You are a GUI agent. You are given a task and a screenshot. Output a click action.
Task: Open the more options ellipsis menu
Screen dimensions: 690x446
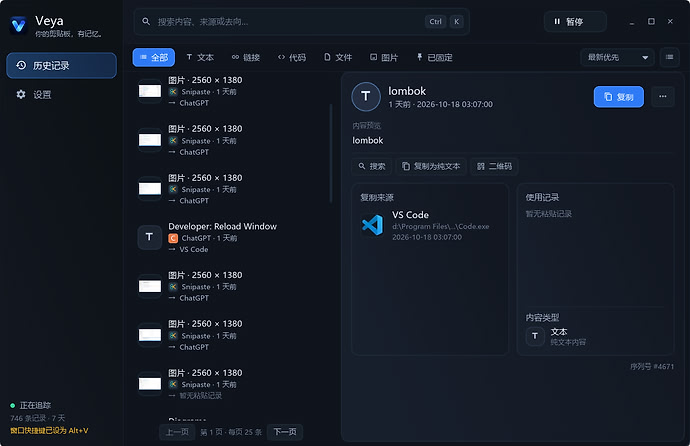[663, 97]
